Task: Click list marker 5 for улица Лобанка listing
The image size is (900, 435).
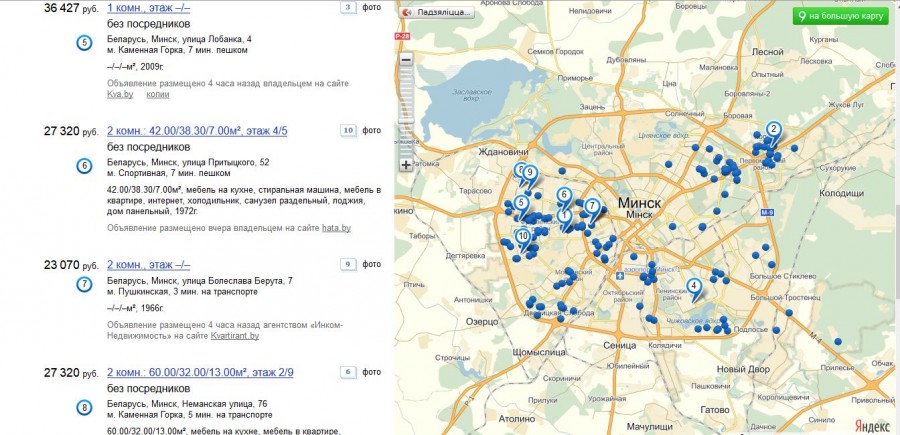Action: click(84, 43)
